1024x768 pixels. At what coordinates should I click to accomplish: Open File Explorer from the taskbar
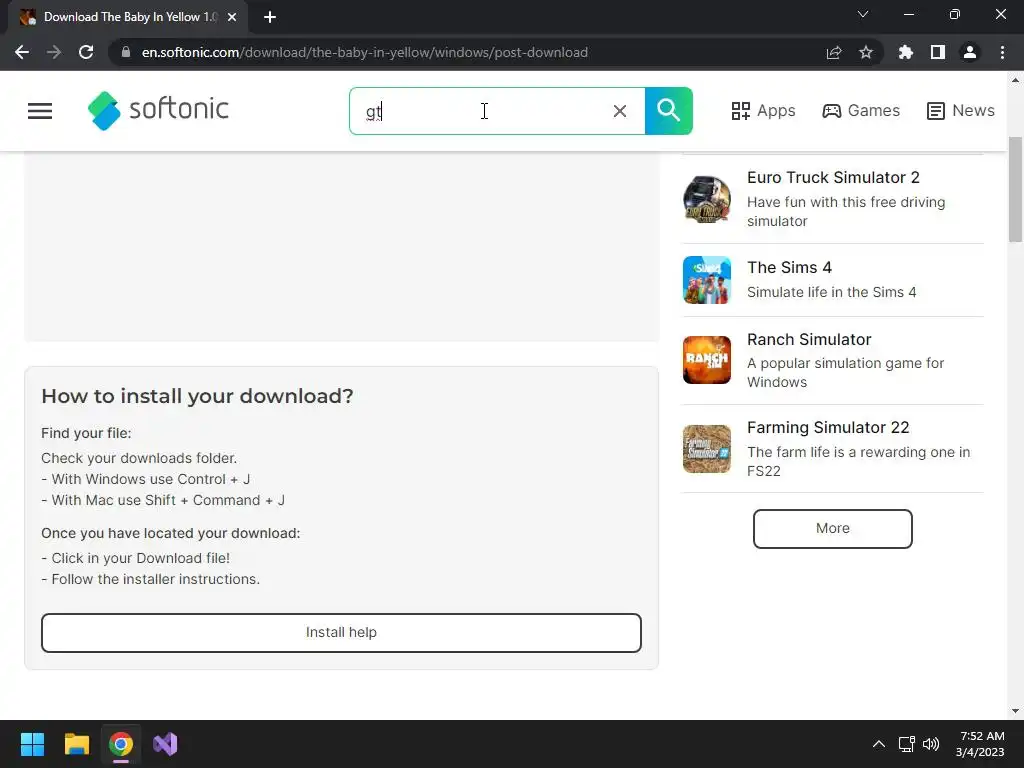(76, 744)
